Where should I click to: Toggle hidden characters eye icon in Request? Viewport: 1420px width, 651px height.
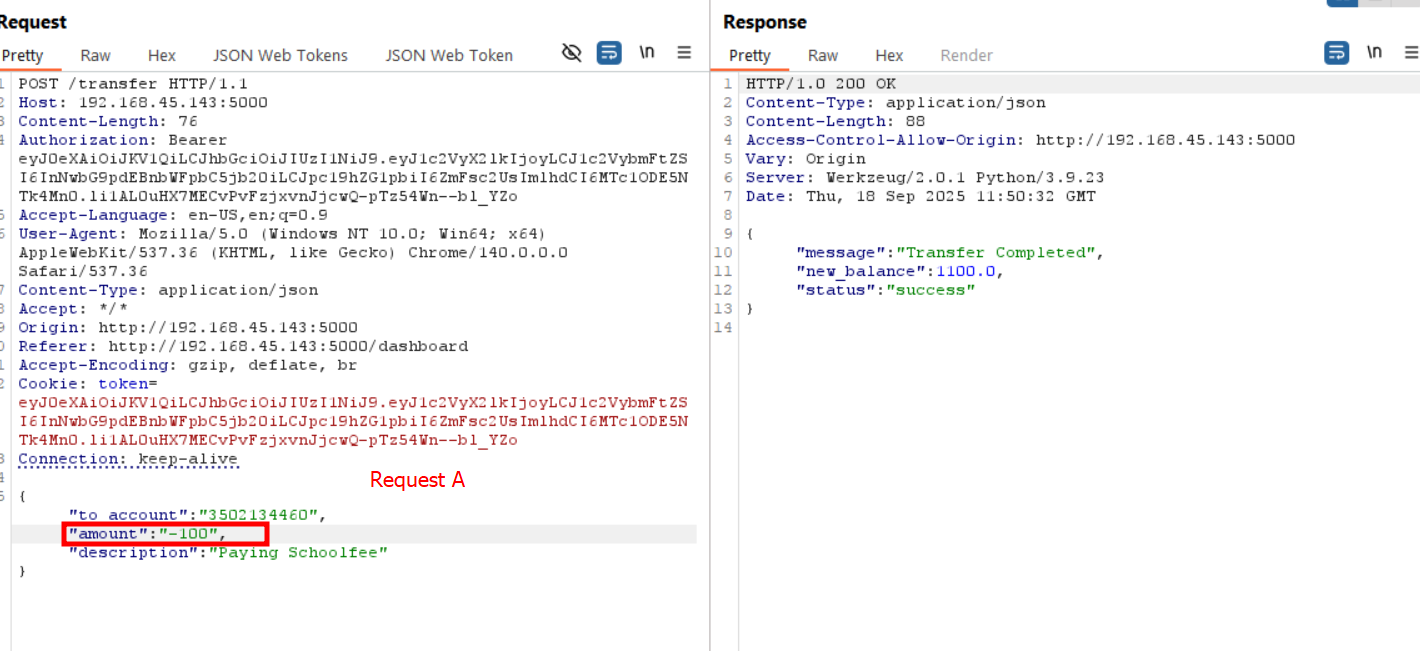572,53
